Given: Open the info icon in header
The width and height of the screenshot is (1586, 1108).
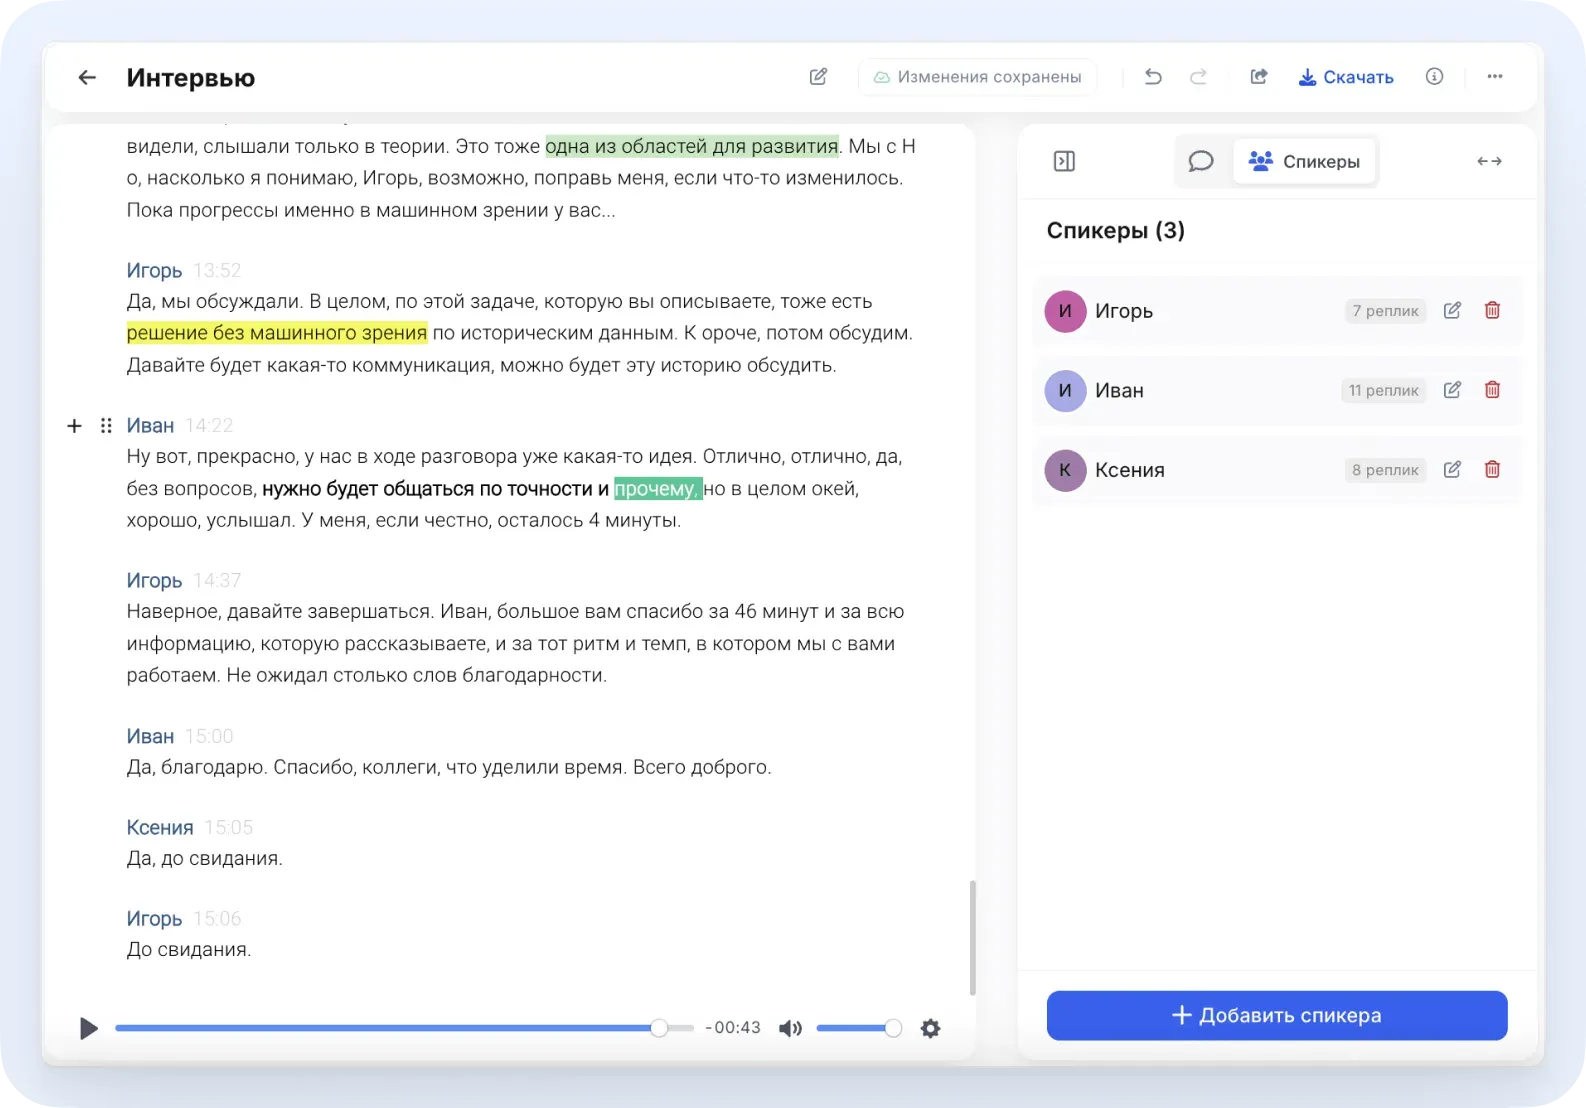Looking at the screenshot, I should click(x=1434, y=77).
